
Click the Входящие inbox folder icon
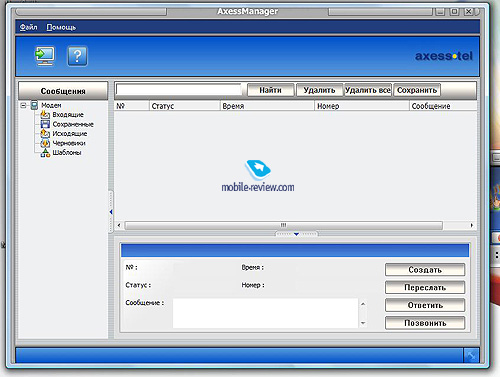[x=45, y=115]
